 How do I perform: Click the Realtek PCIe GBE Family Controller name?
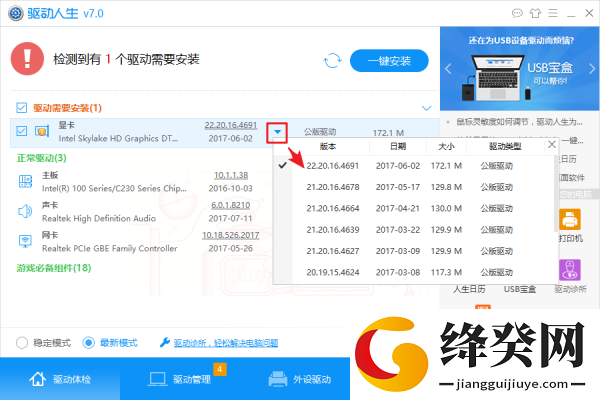pyautogui.click(x=109, y=248)
